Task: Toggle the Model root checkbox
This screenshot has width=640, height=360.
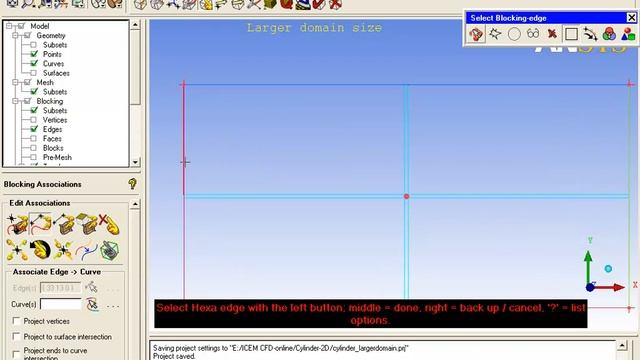Action: pyautogui.click(x=21, y=26)
